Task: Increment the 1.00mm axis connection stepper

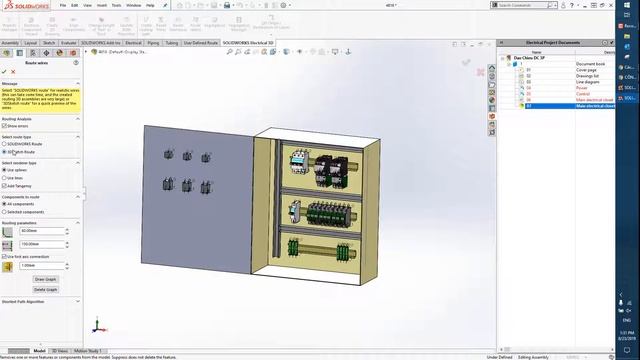Action: (67, 264)
